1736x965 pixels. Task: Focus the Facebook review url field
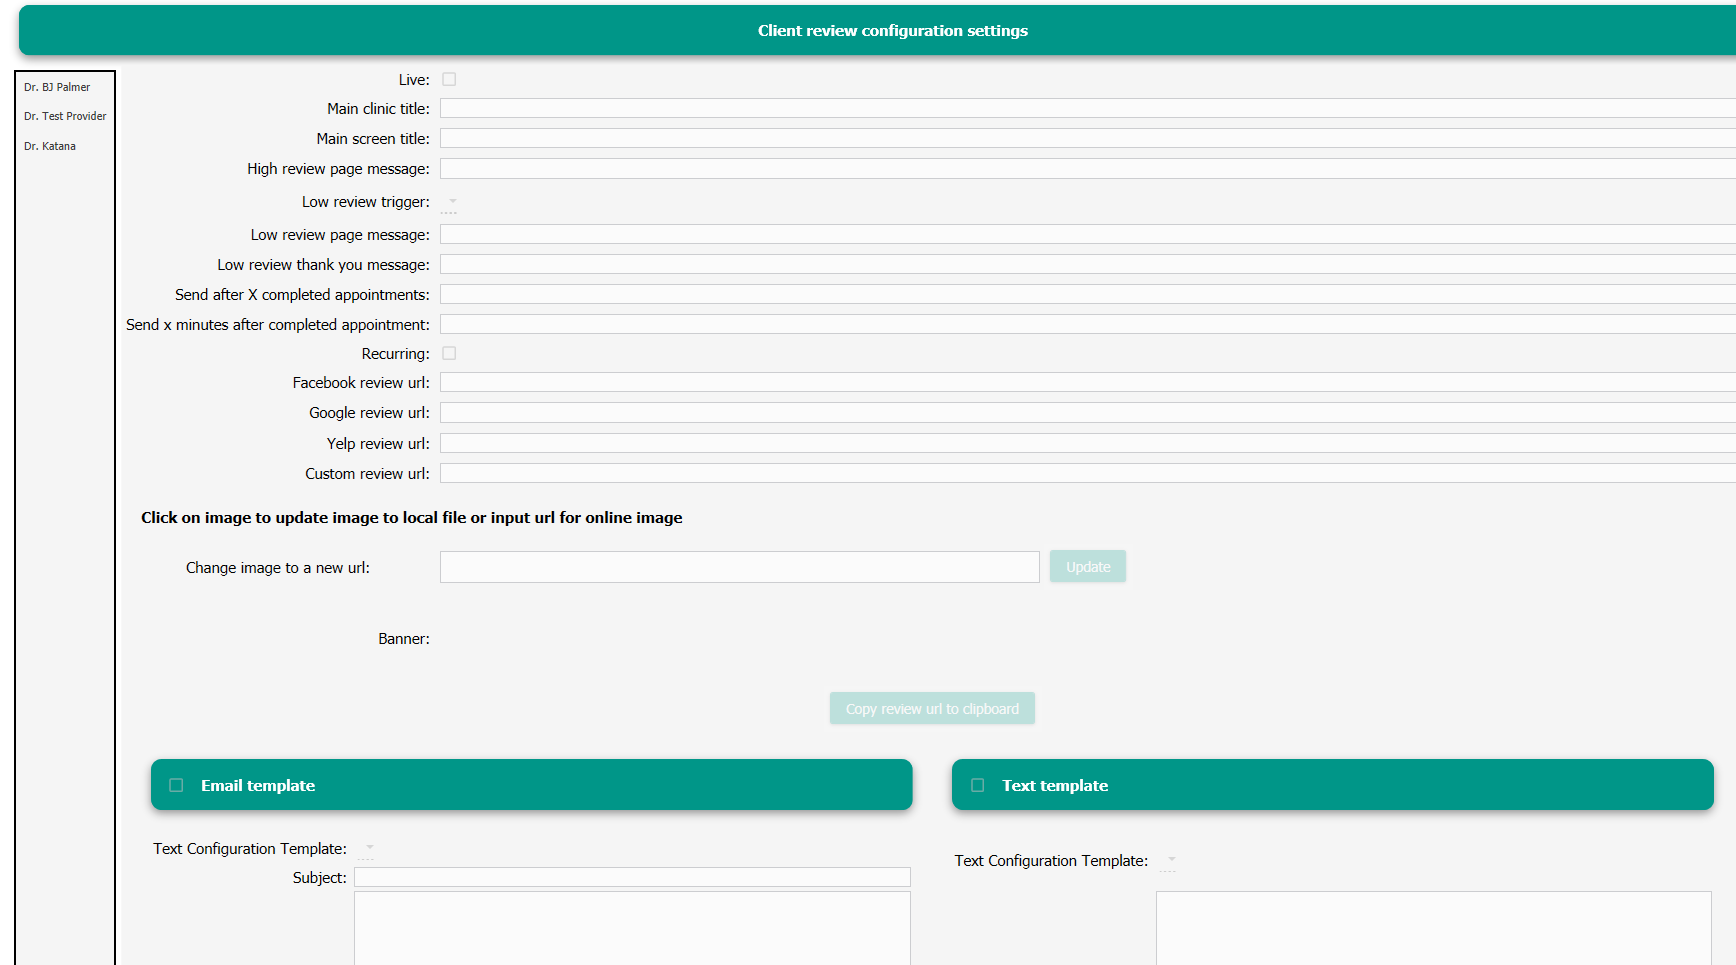pyautogui.click(x=1088, y=382)
